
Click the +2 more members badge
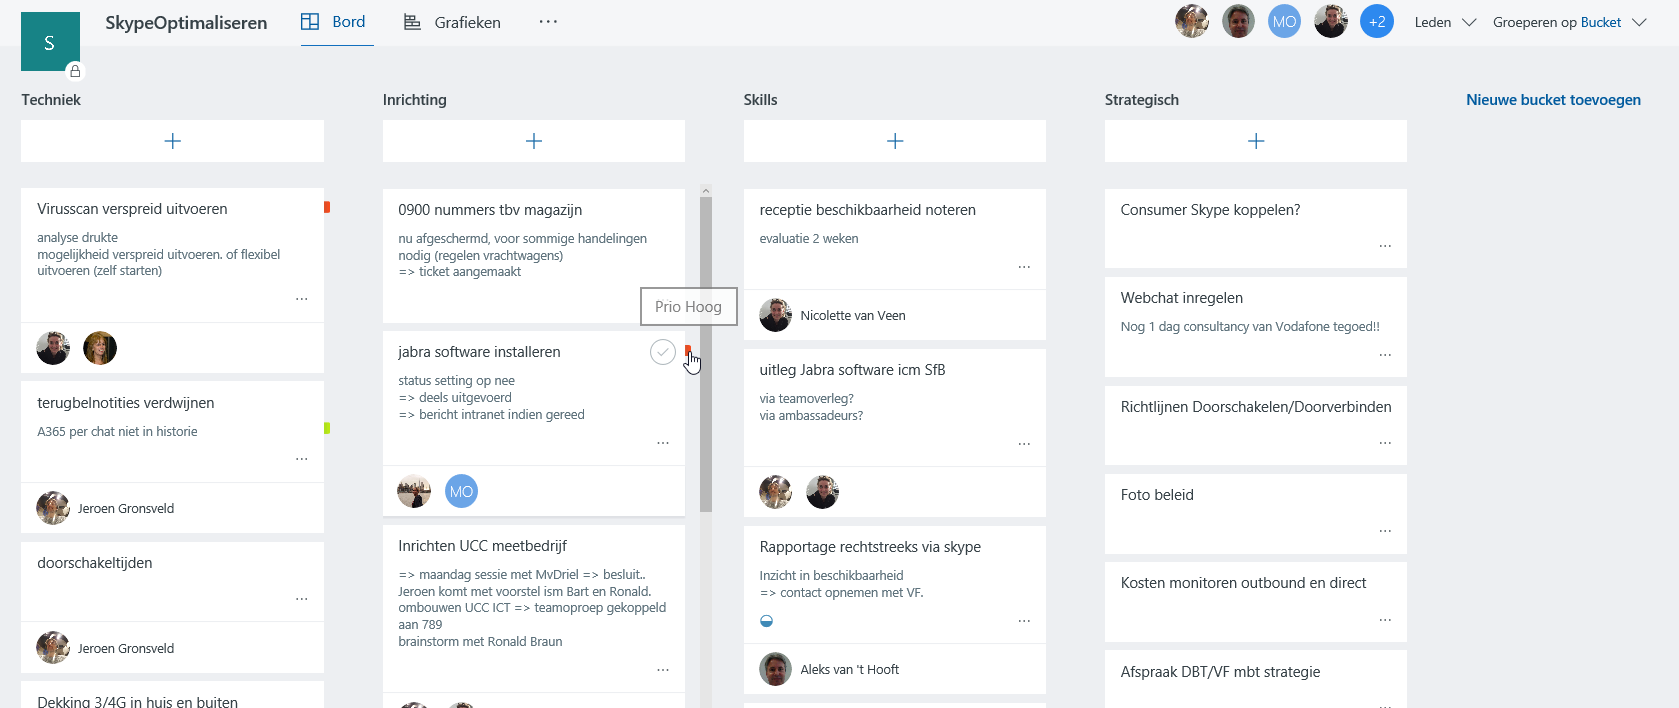pos(1377,21)
